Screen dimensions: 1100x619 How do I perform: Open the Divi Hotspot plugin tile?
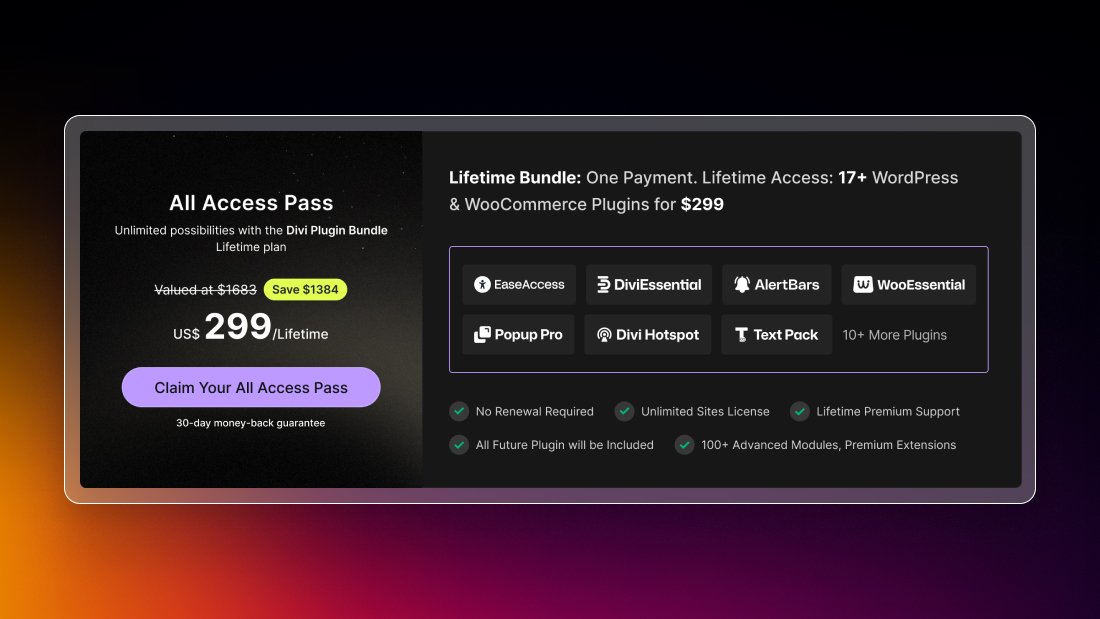pyautogui.click(x=647, y=334)
